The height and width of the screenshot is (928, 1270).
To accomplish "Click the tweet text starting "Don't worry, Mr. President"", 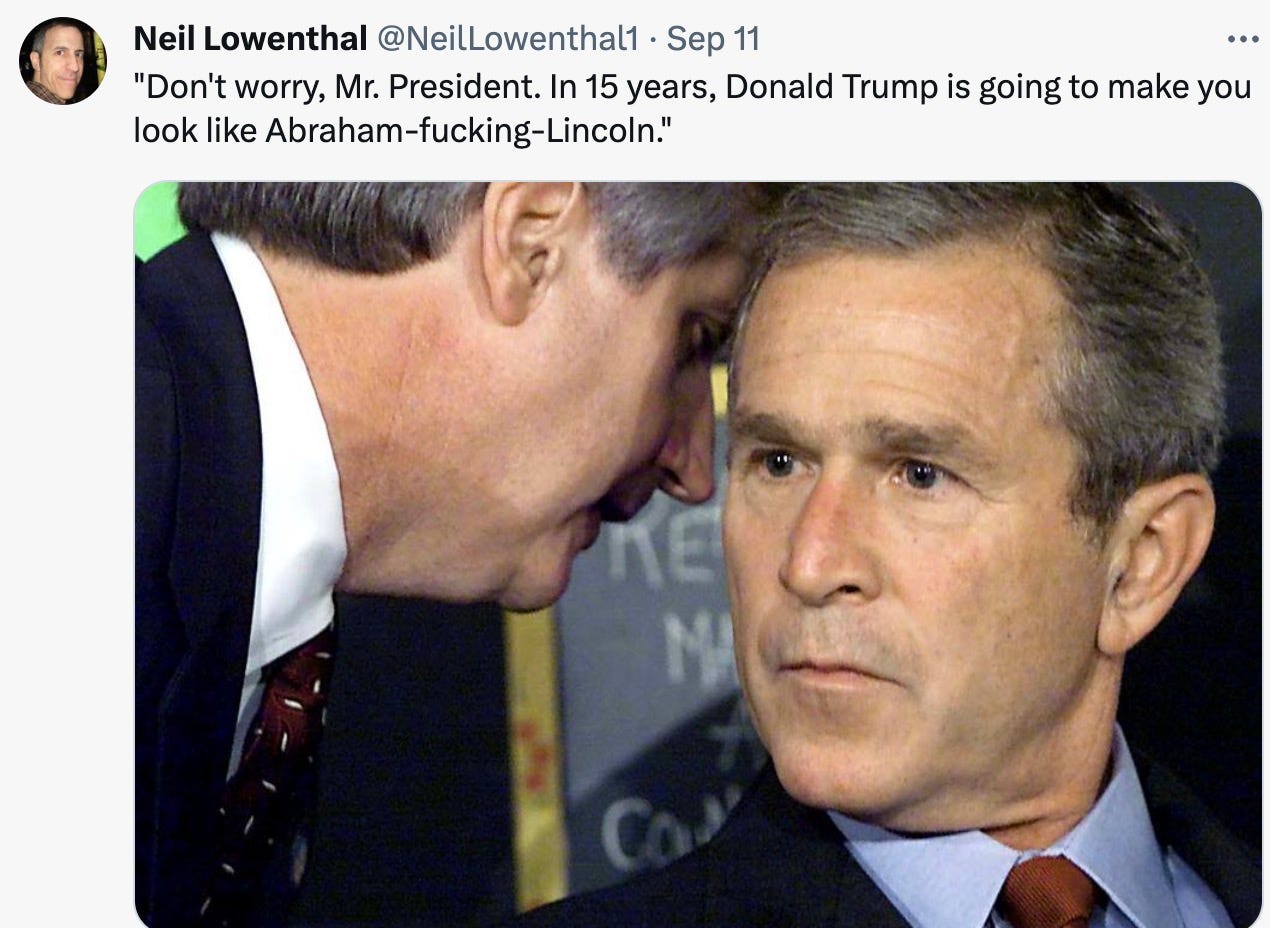I will (692, 108).
